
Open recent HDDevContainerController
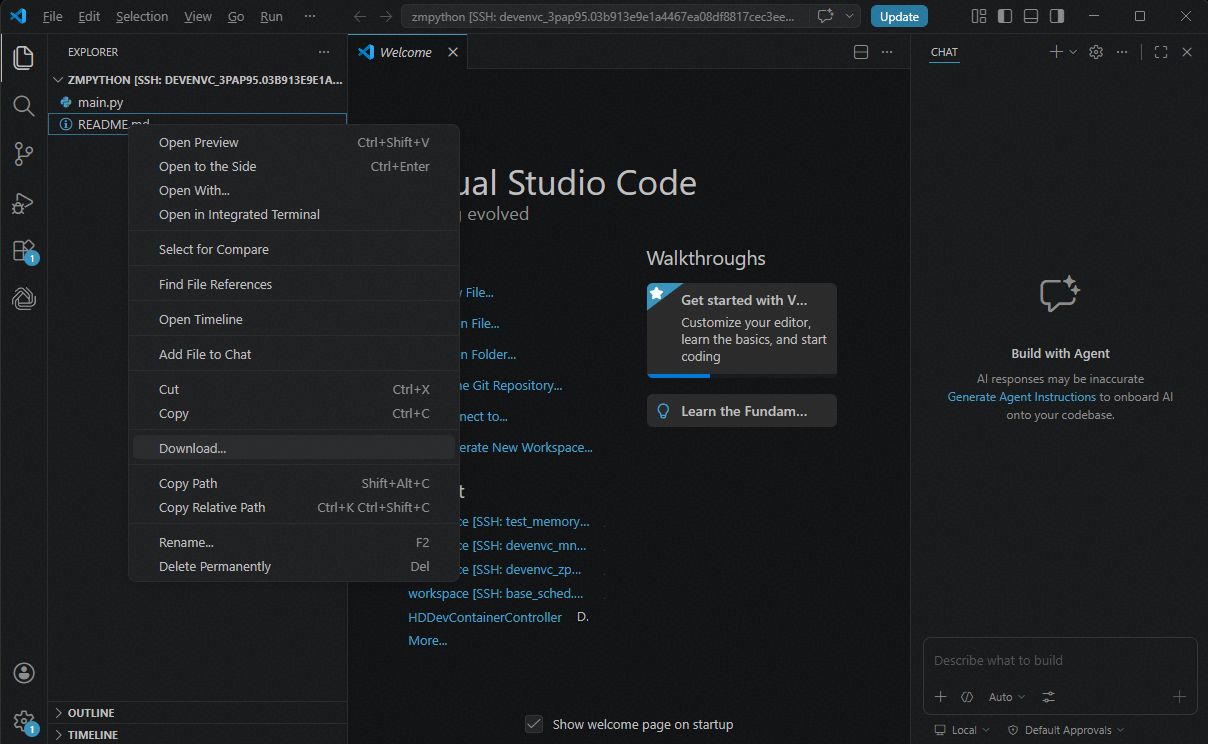coord(485,617)
